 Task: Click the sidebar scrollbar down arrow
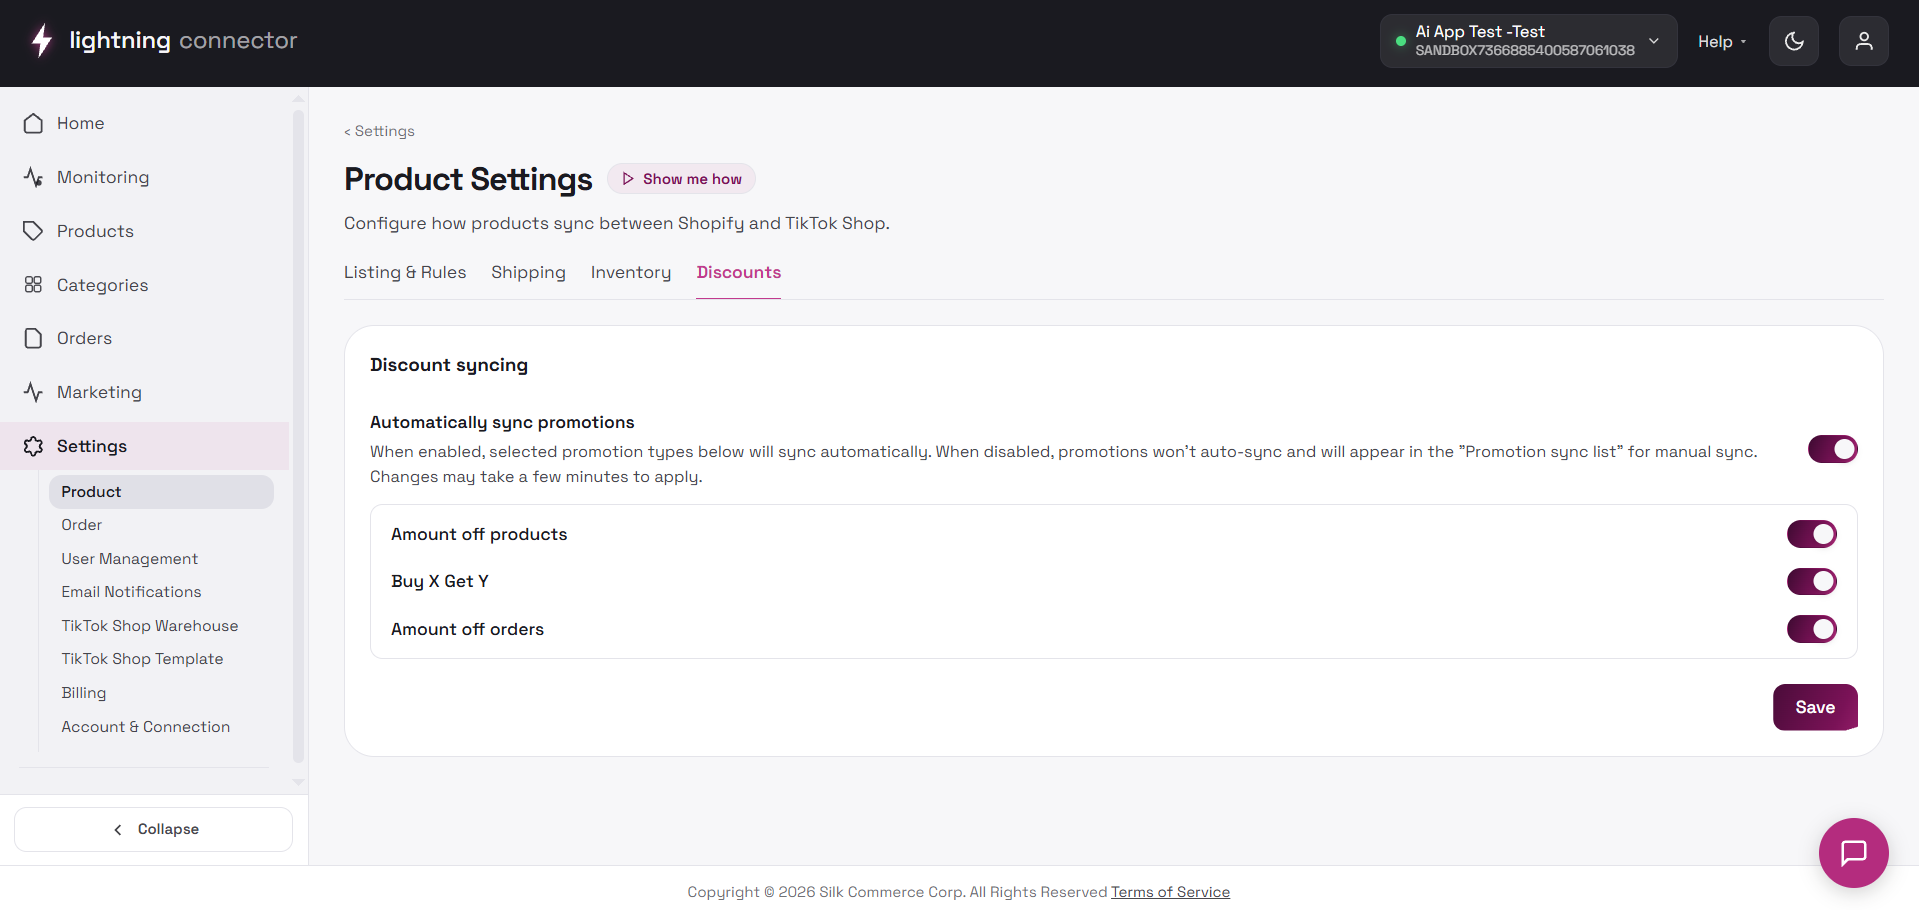pyautogui.click(x=298, y=782)
